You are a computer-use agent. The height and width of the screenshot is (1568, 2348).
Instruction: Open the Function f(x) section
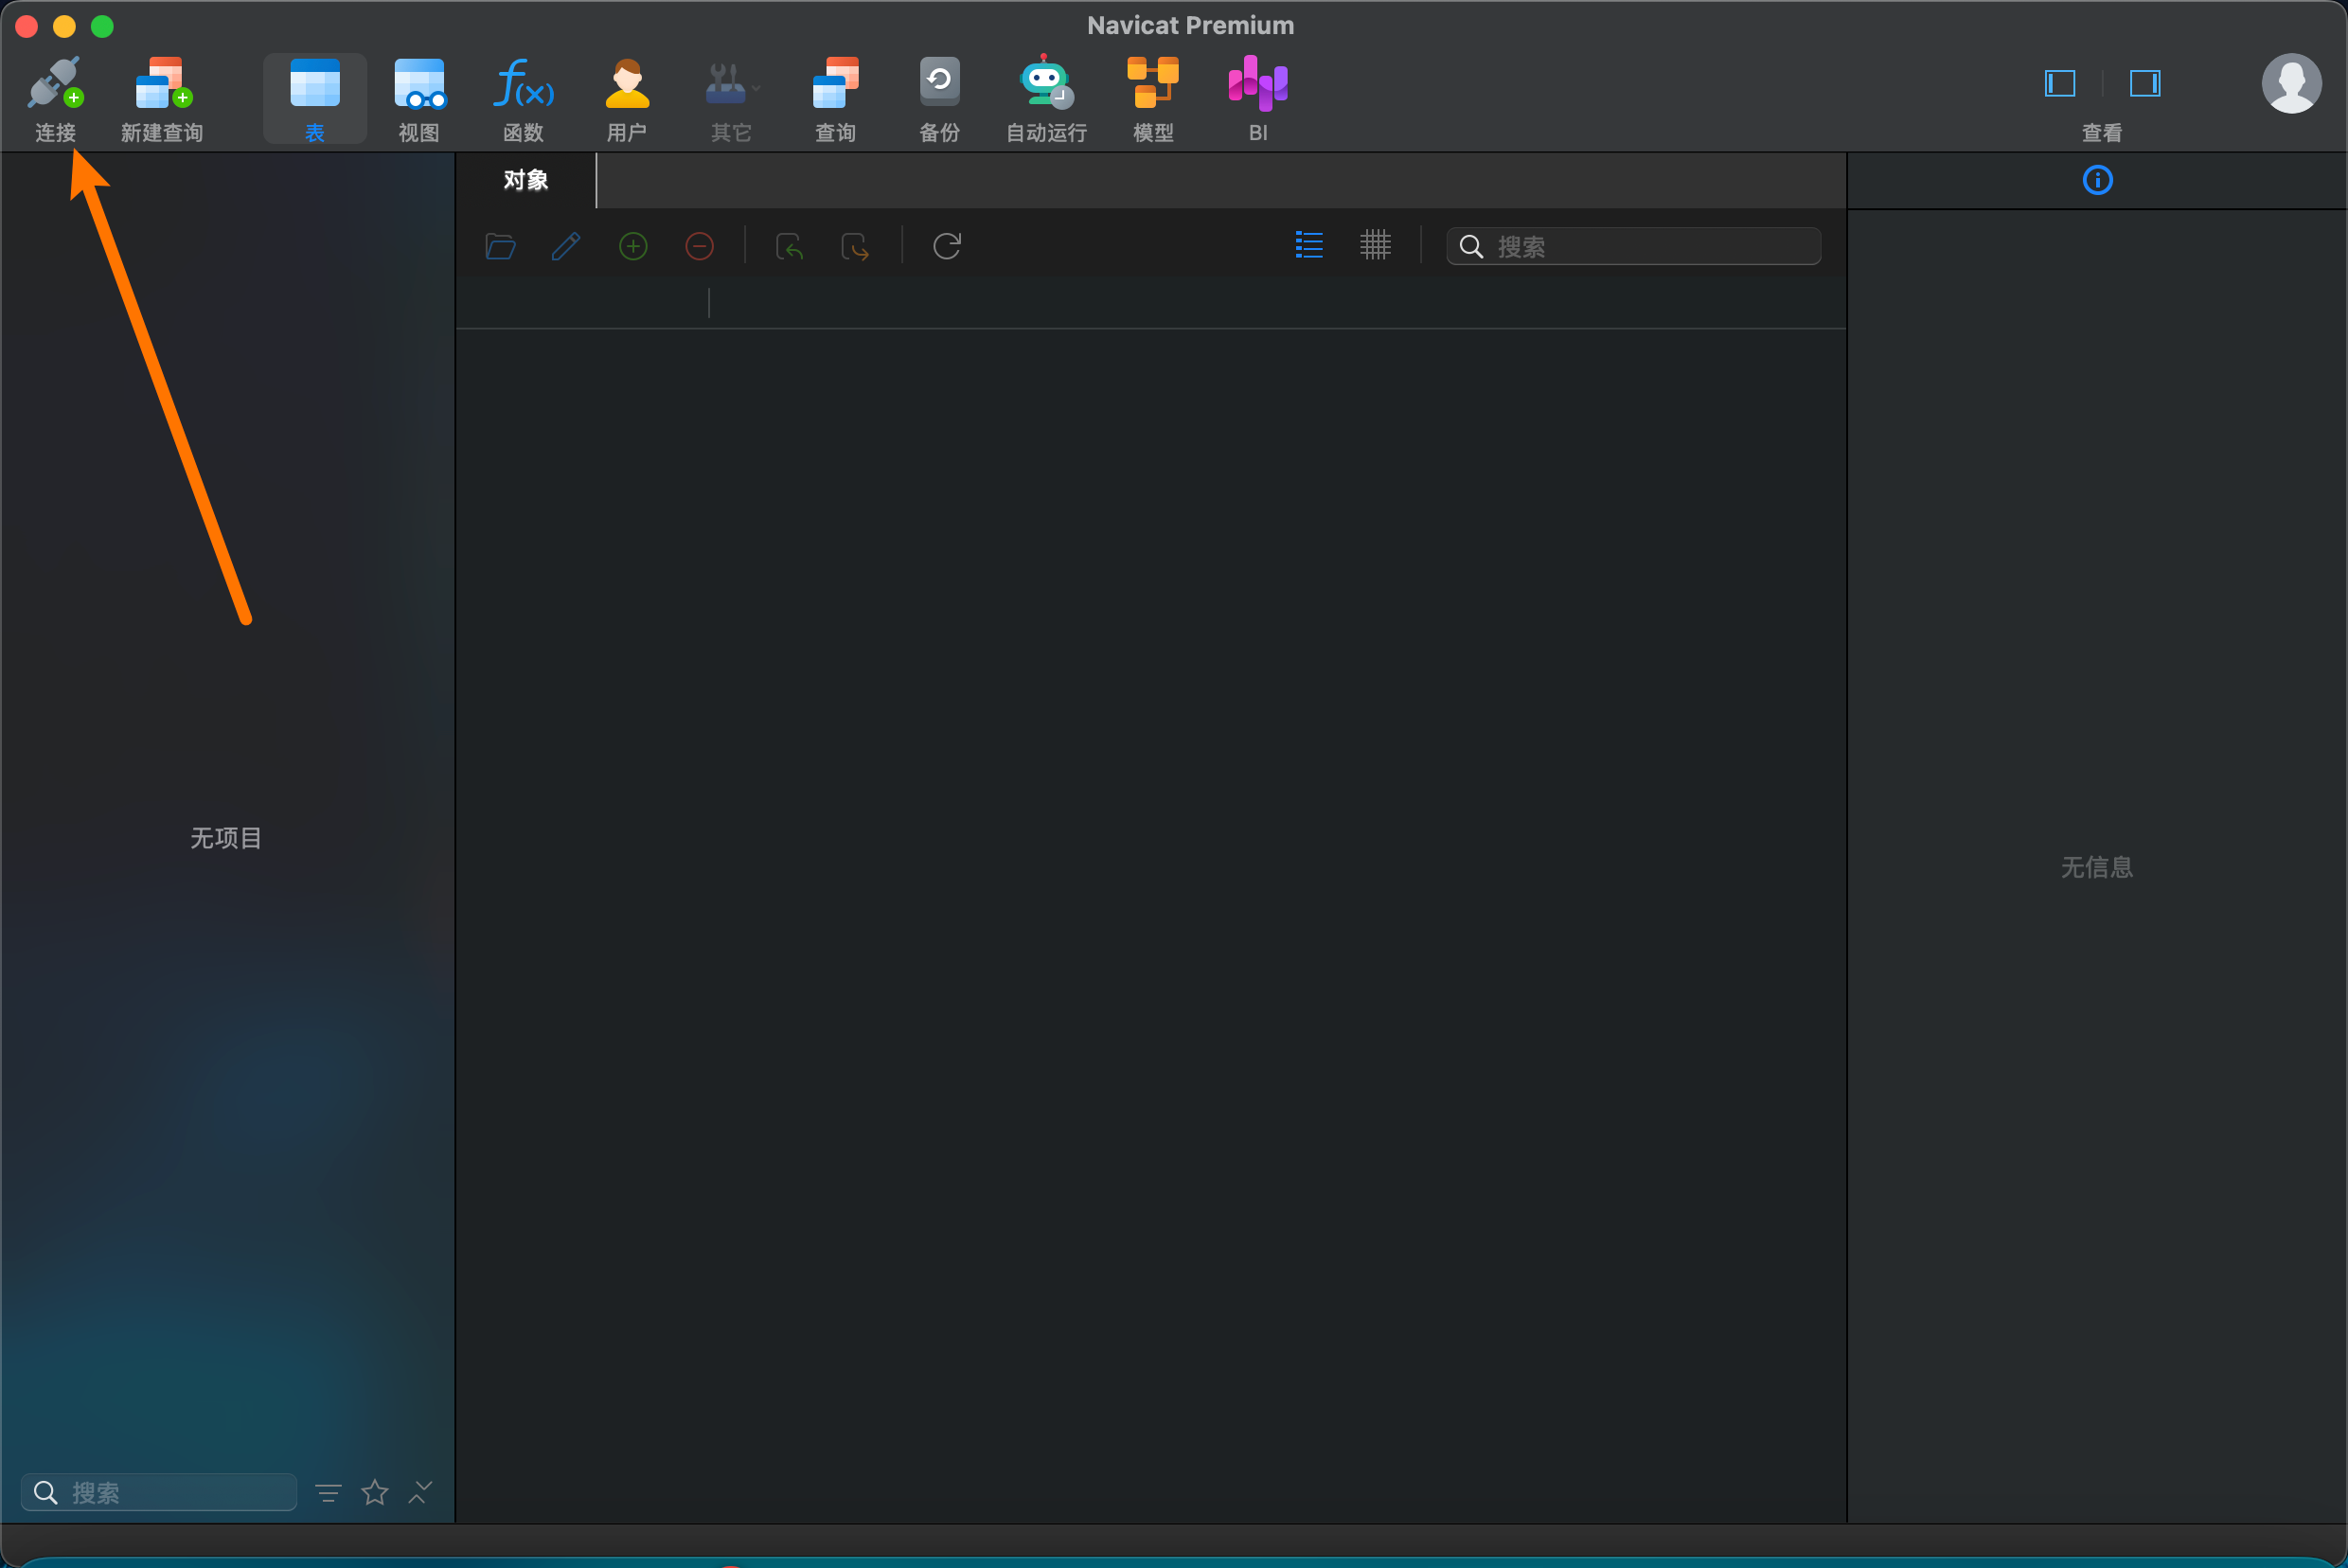coord(523,85)
